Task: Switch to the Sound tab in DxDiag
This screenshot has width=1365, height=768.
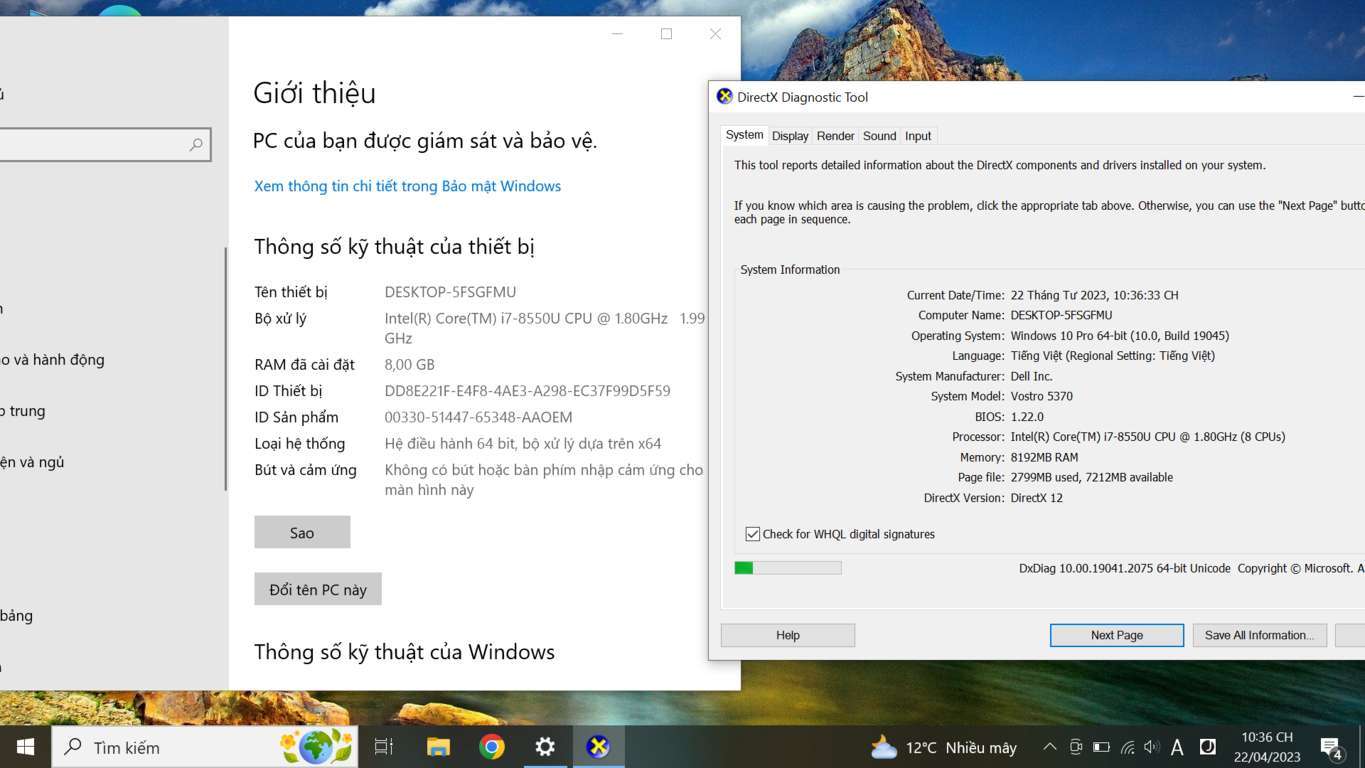Action: pyautogui.click(x=879, y=136)
